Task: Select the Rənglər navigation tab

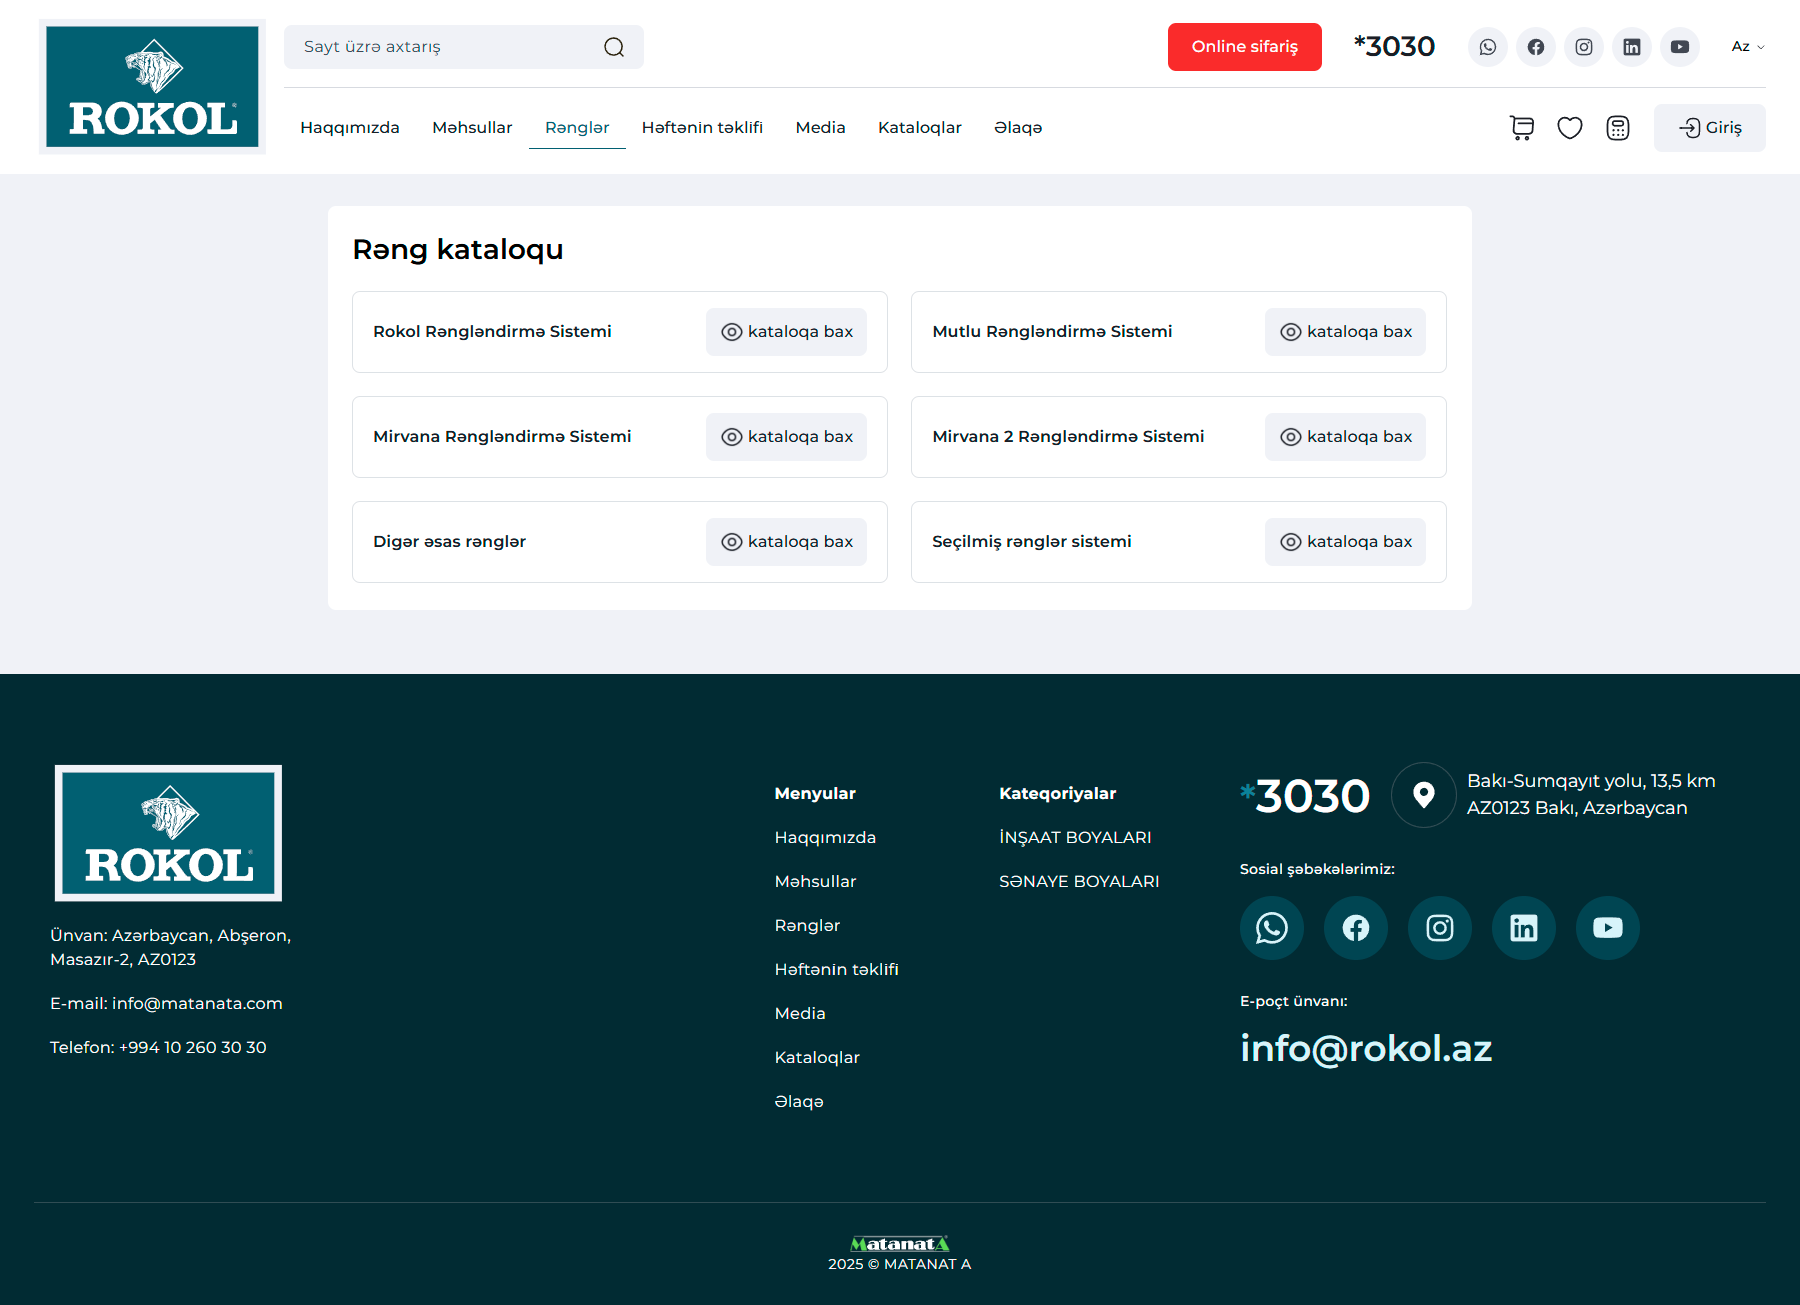Action: (x=577, y=128)
